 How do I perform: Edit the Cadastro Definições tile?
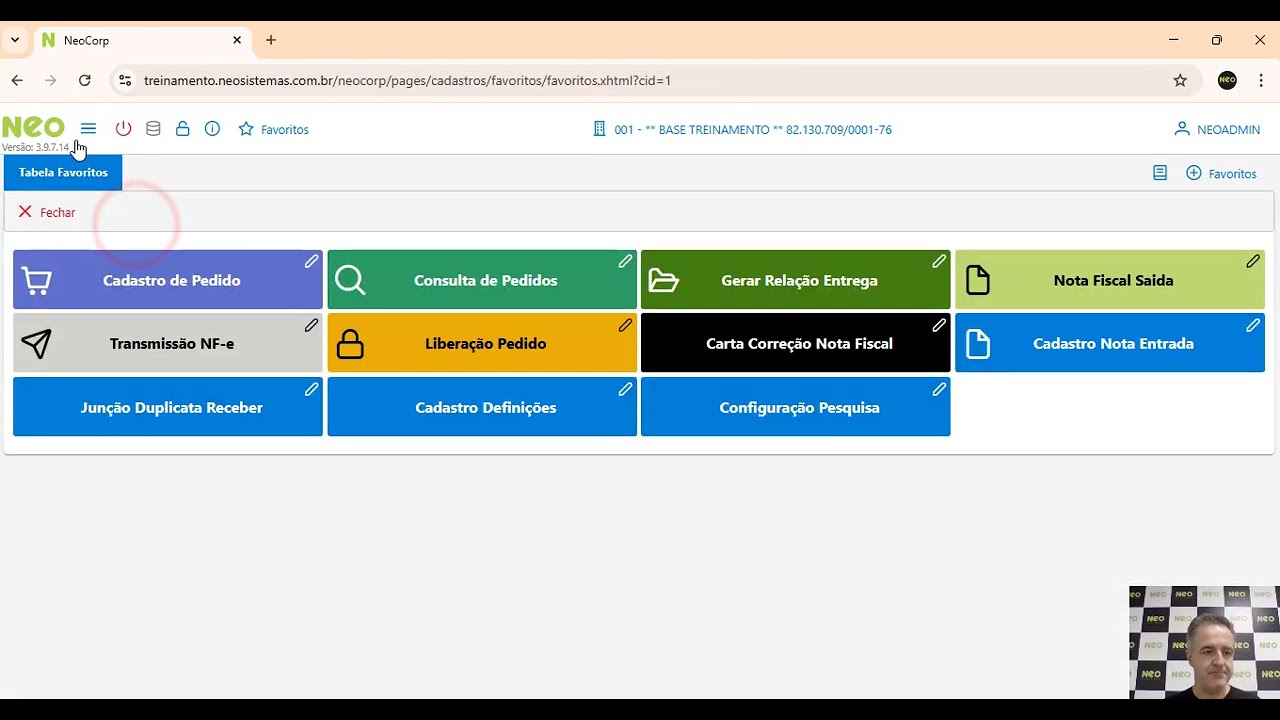click(x=625, y=389)
